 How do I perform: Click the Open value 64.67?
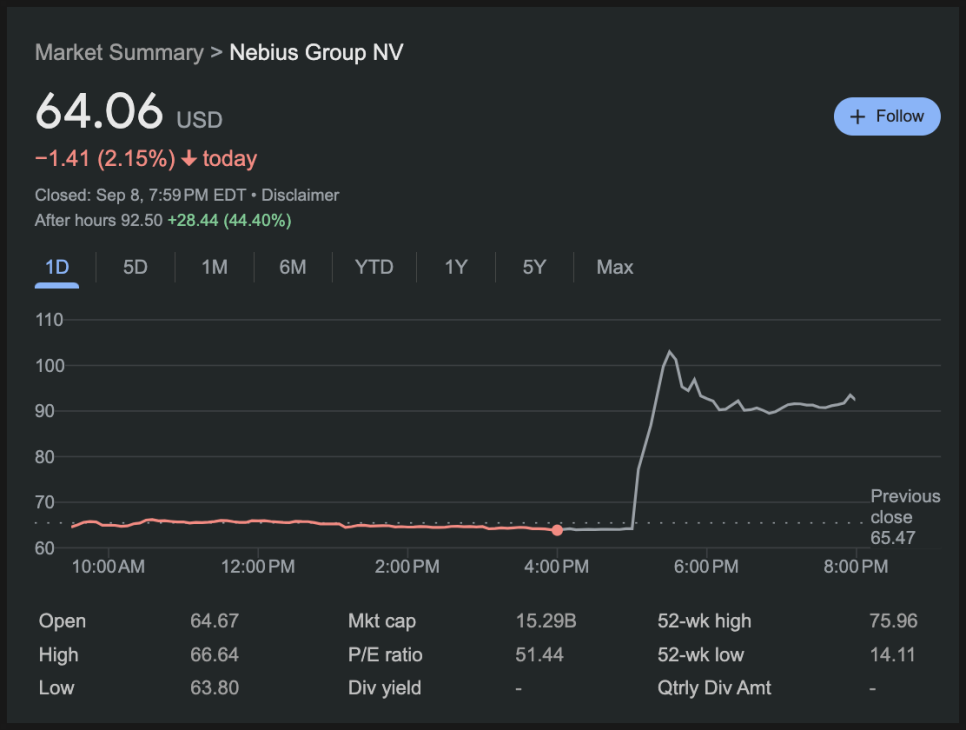pyautogui.click(x=214, y=621)
